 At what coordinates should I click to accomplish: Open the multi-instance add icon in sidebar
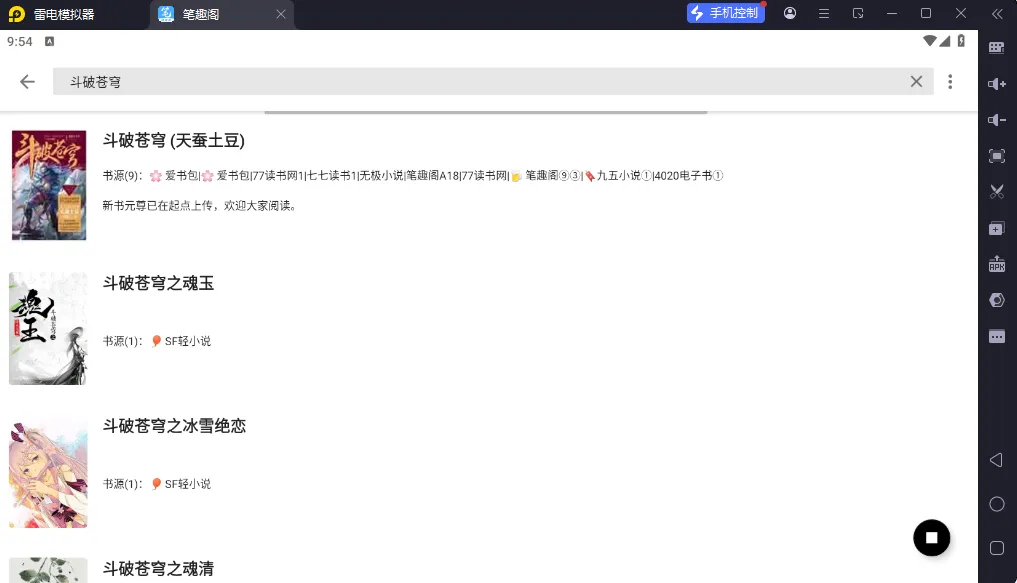(997, 228)
